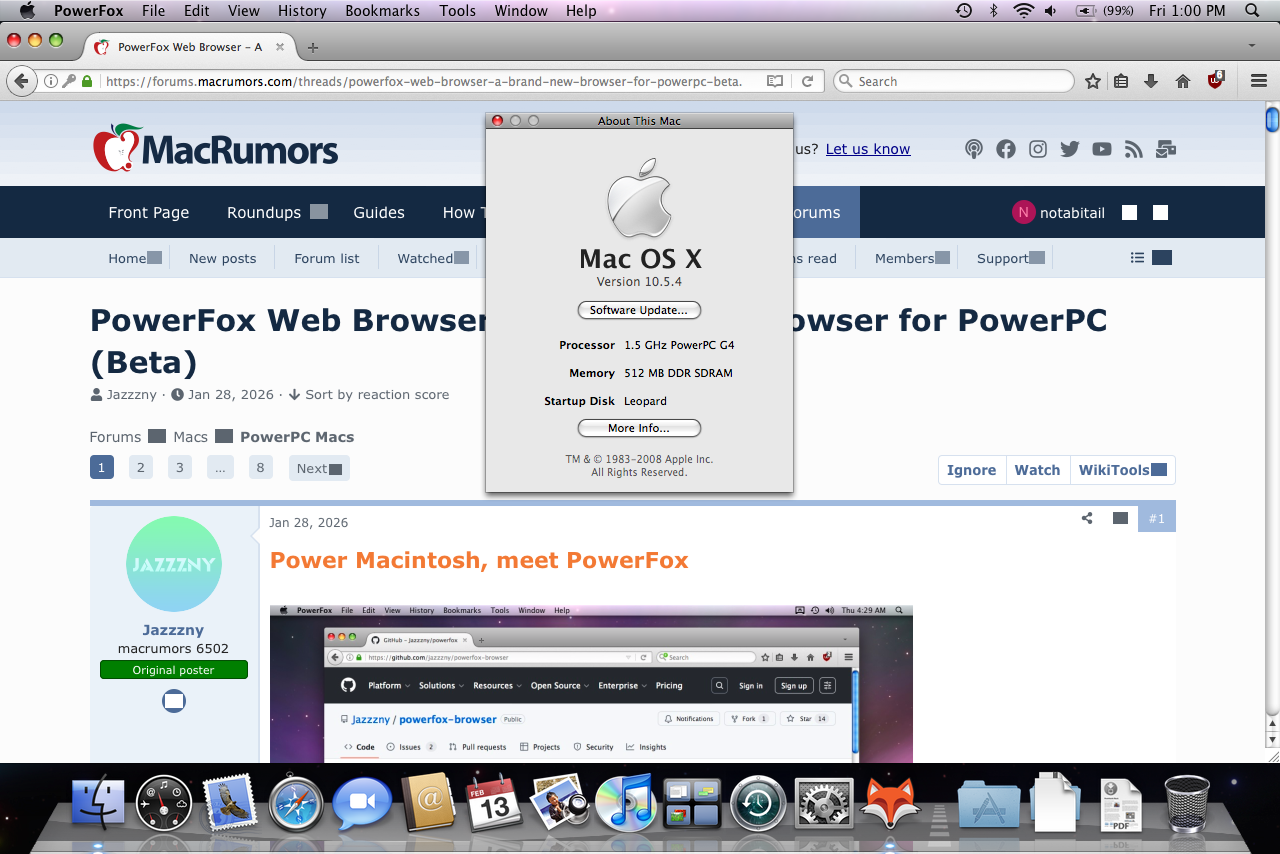
Task: Toggle the list view icon in the forum sub-navigation
Action: (1137, 258)
